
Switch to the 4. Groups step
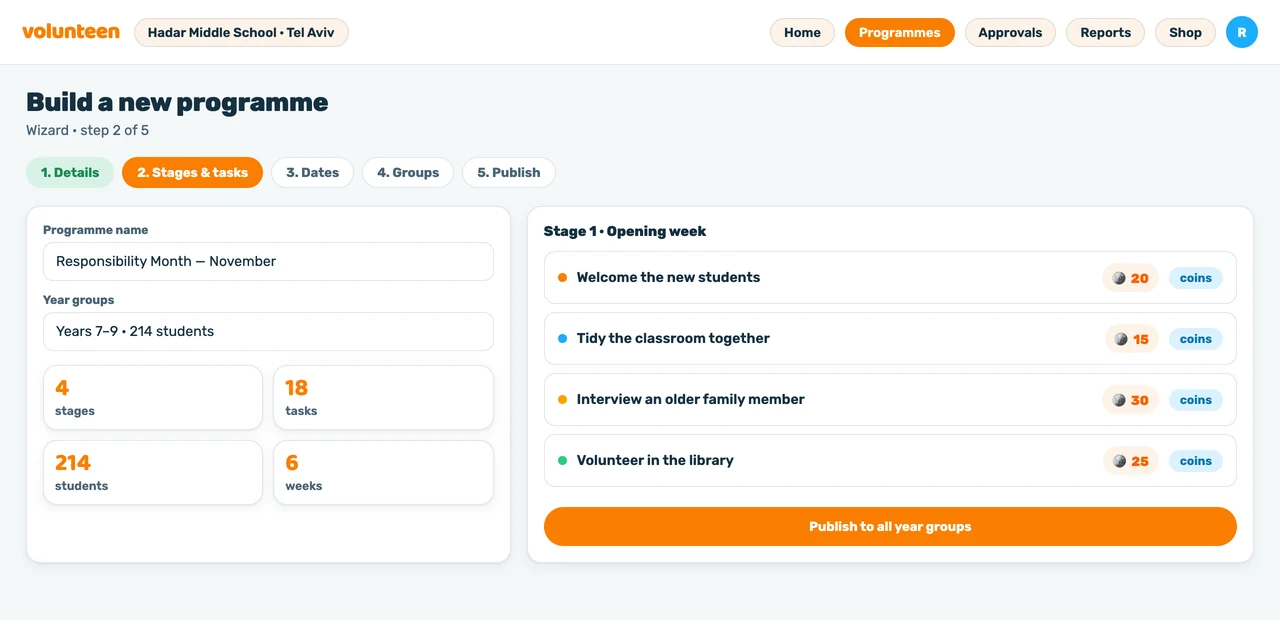coord(408,172)
